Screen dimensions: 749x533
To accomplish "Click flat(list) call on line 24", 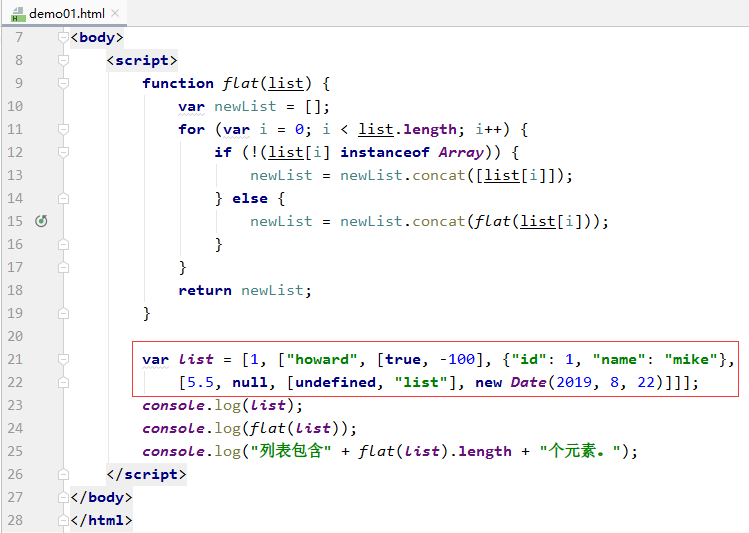I will [x=295, y=428].
